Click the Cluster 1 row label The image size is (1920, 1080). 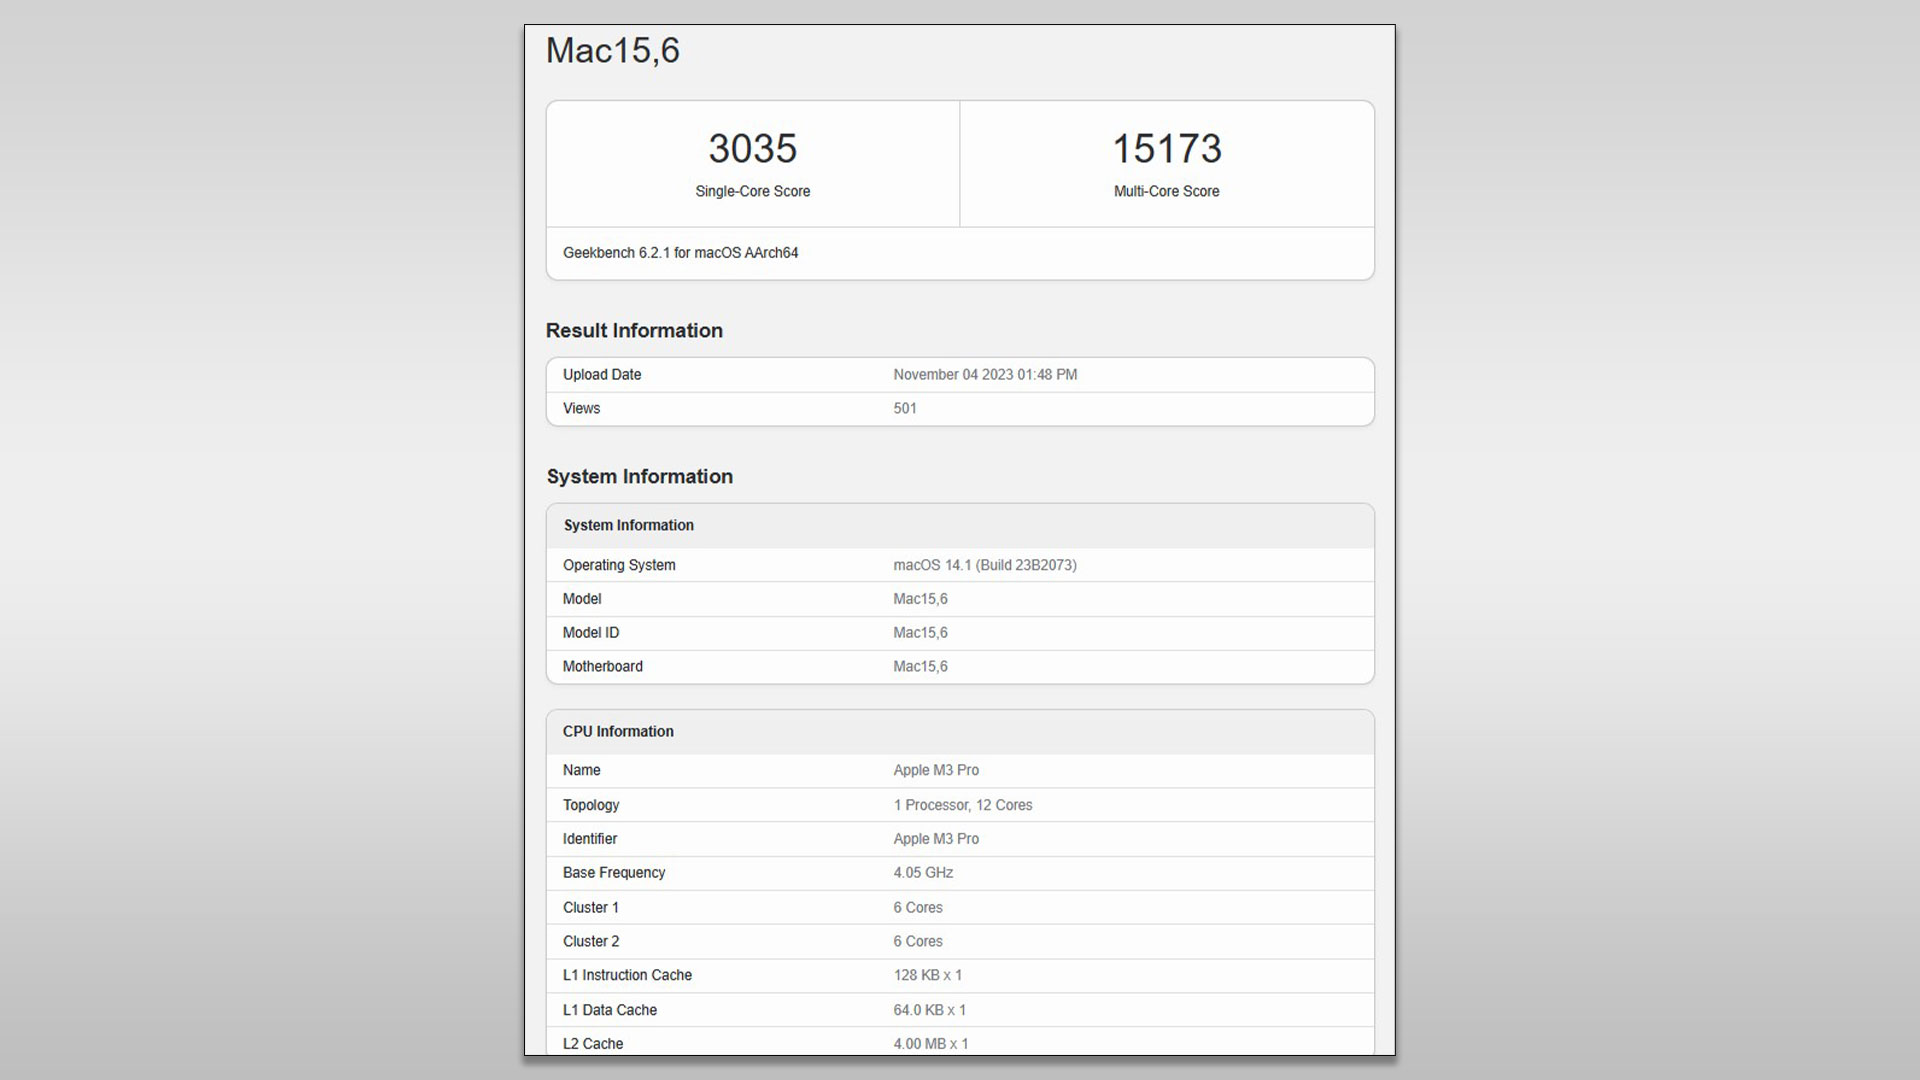pos(591,908)
